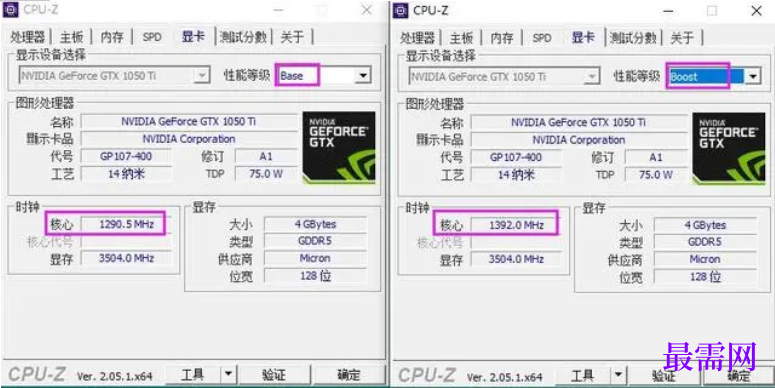
Task: Click GPU name field in left window
Action: point(189,121)
